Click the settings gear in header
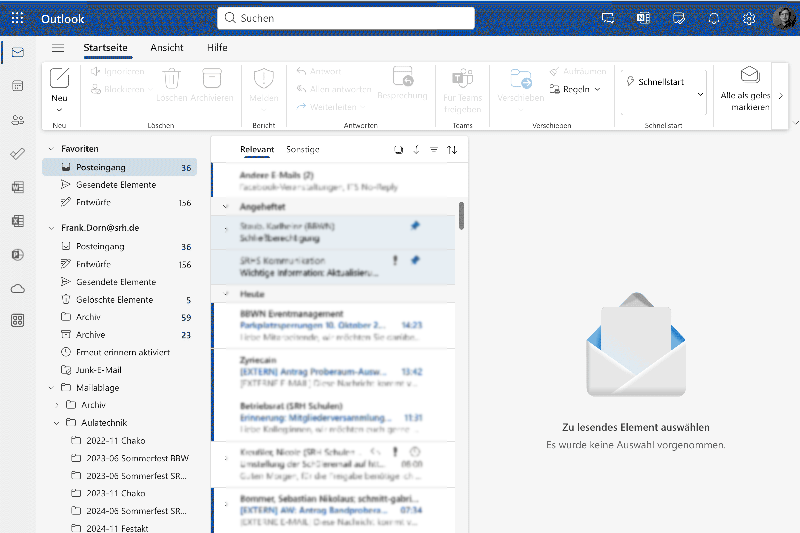800x533 pixels. coord(748,19)
